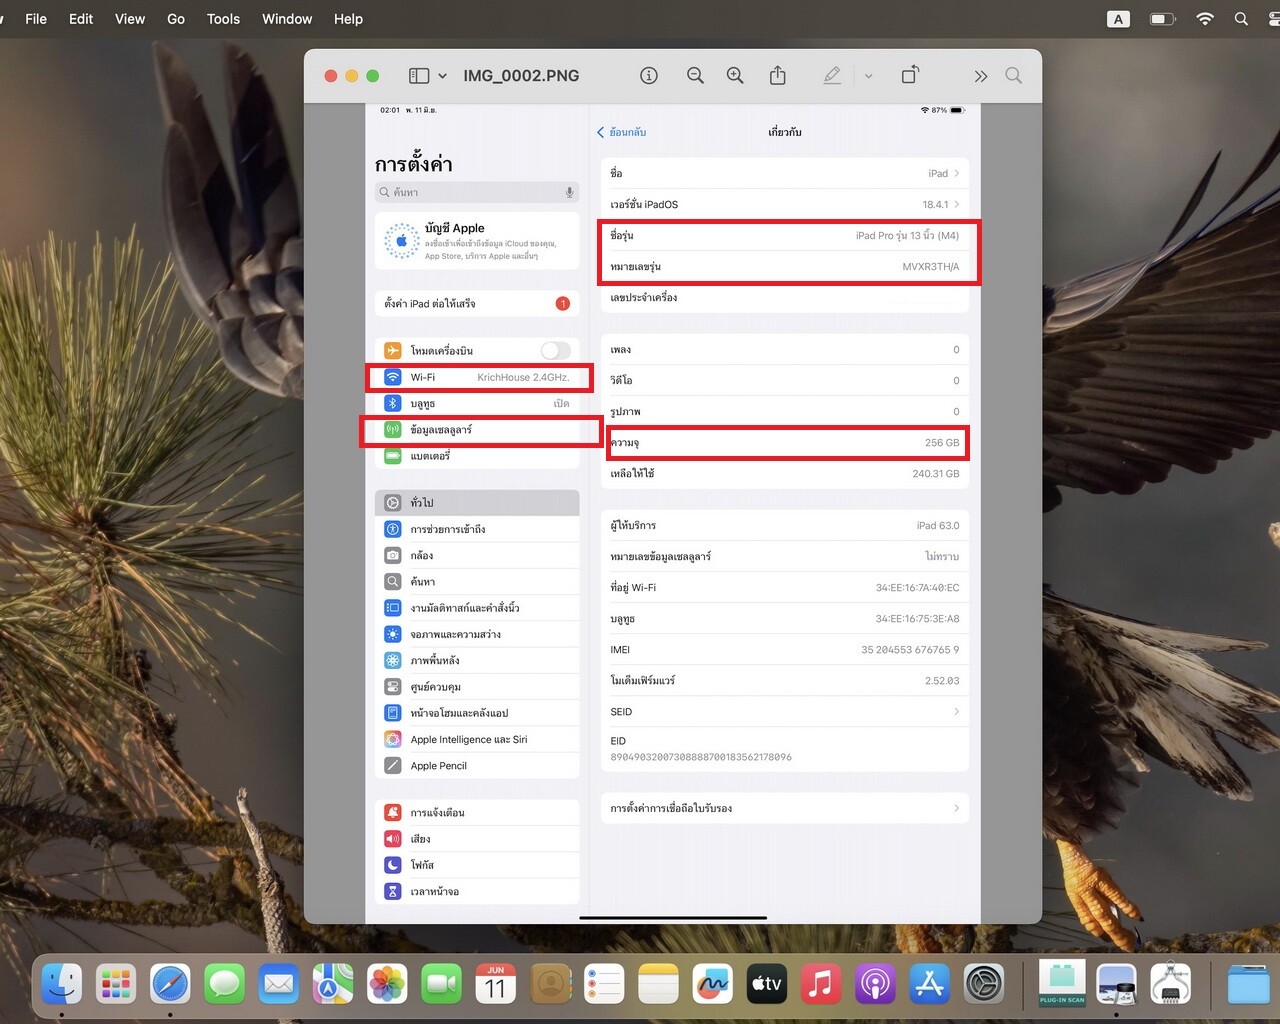Screen dimensions: 1280x1024
Task: Toggle the Preview sidebar view button
Action: 419,76
